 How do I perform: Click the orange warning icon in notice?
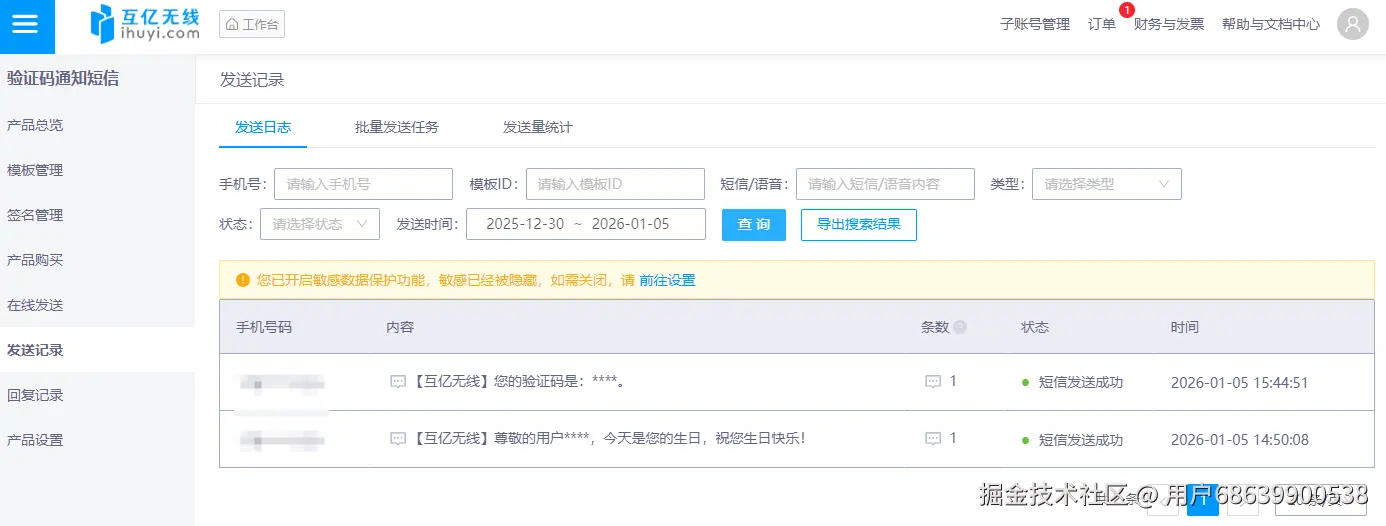click(x=243, y=280)
